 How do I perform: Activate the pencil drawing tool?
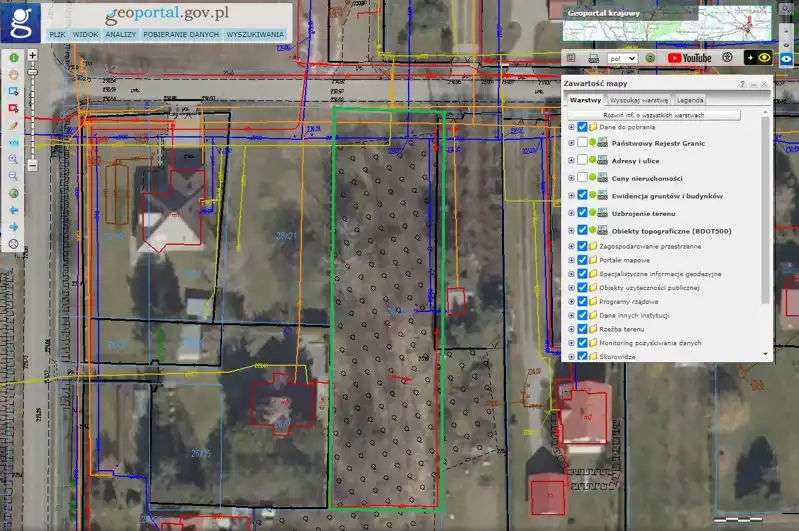pyautogui.click(x=14, y=126)
